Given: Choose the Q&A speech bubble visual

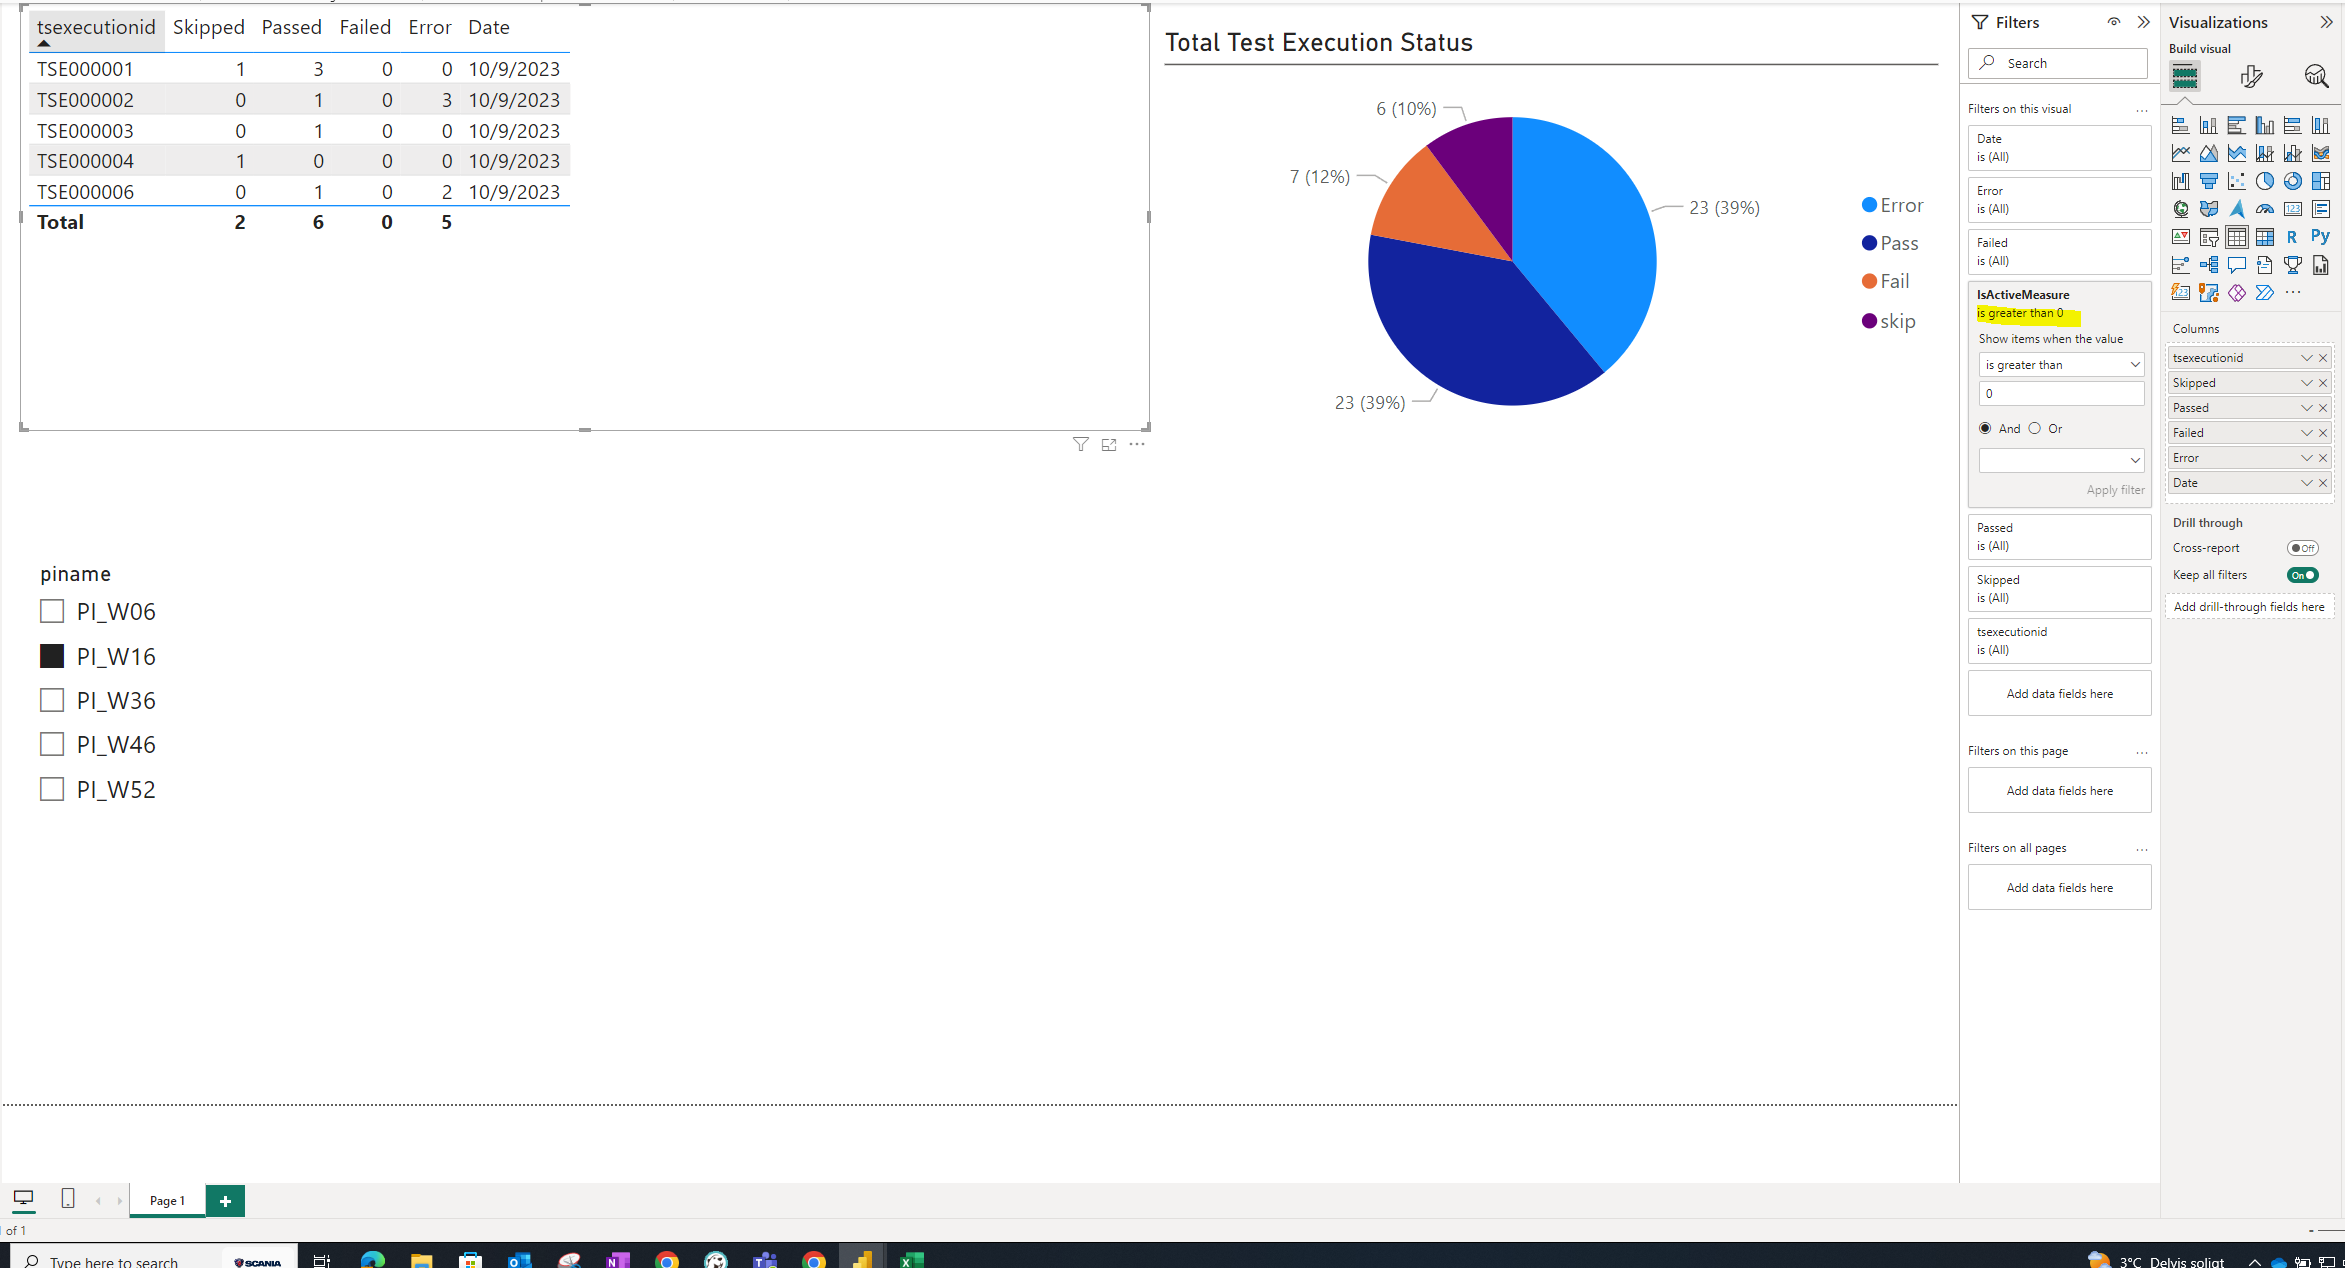Looking at the screenshot, I should (2236, 265).
